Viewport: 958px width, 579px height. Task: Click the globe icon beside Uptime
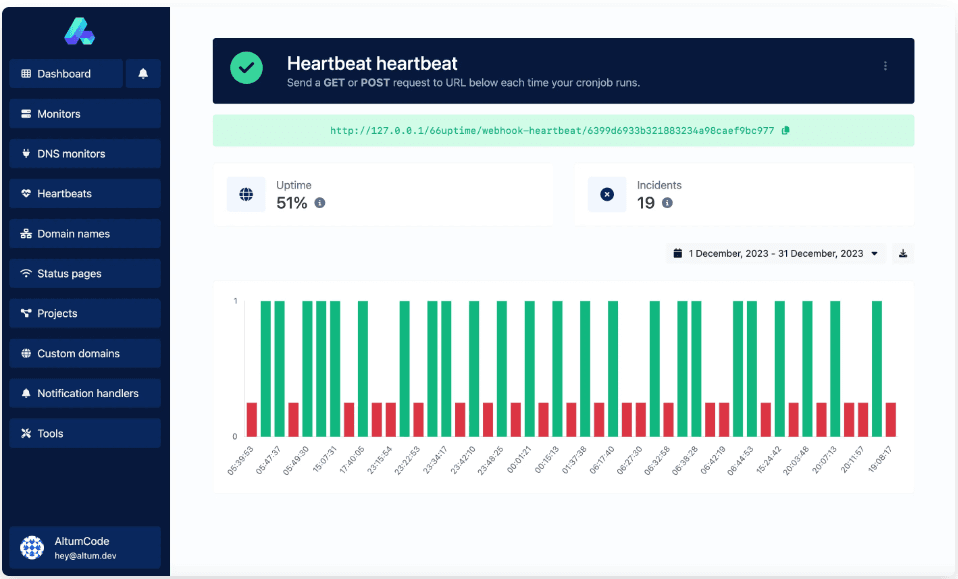pos(246,194)
